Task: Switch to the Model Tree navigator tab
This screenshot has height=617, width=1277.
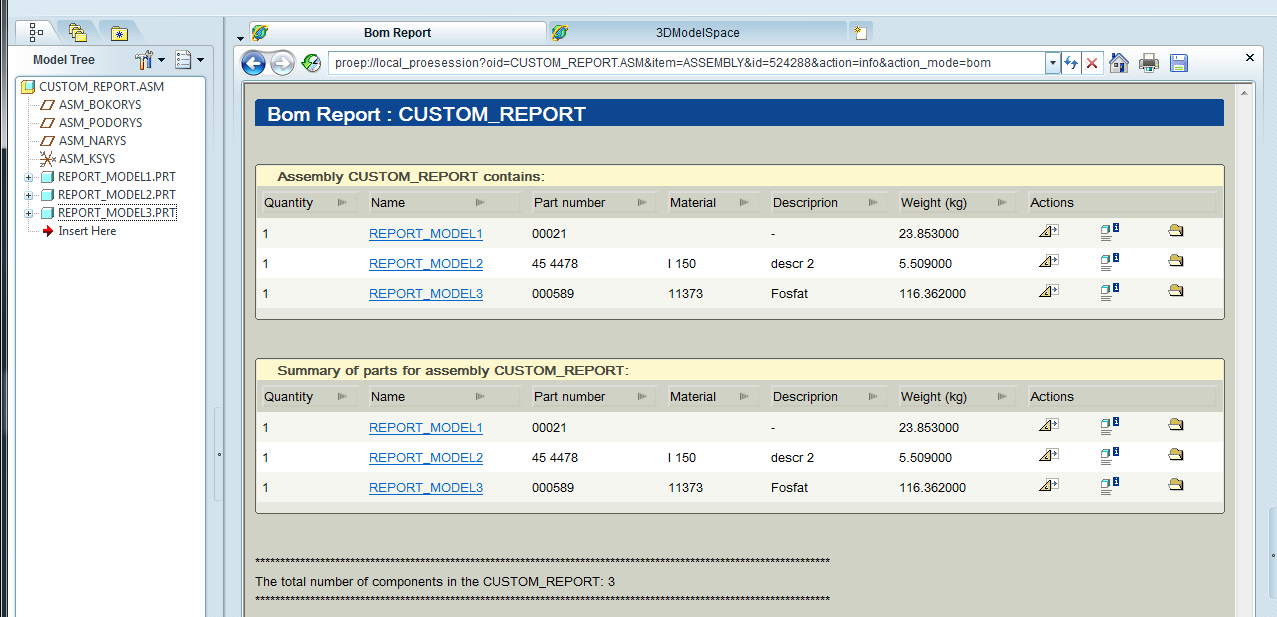Action: [x=35, y=32]
